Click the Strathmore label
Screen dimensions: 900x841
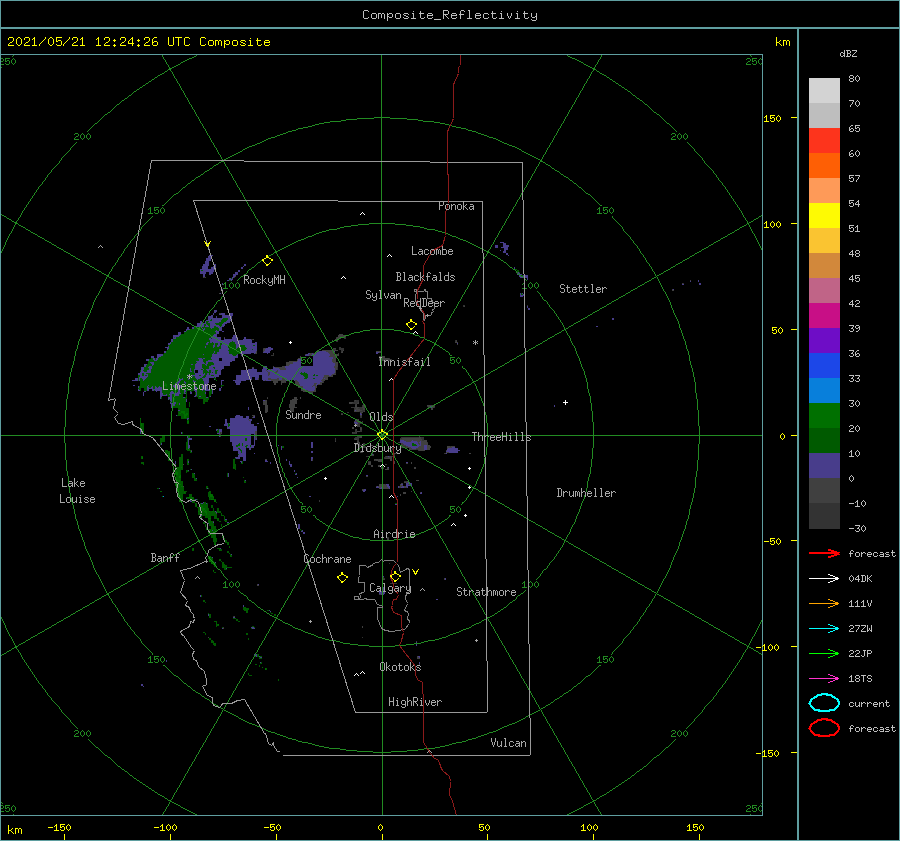click(x=486, y=592)
